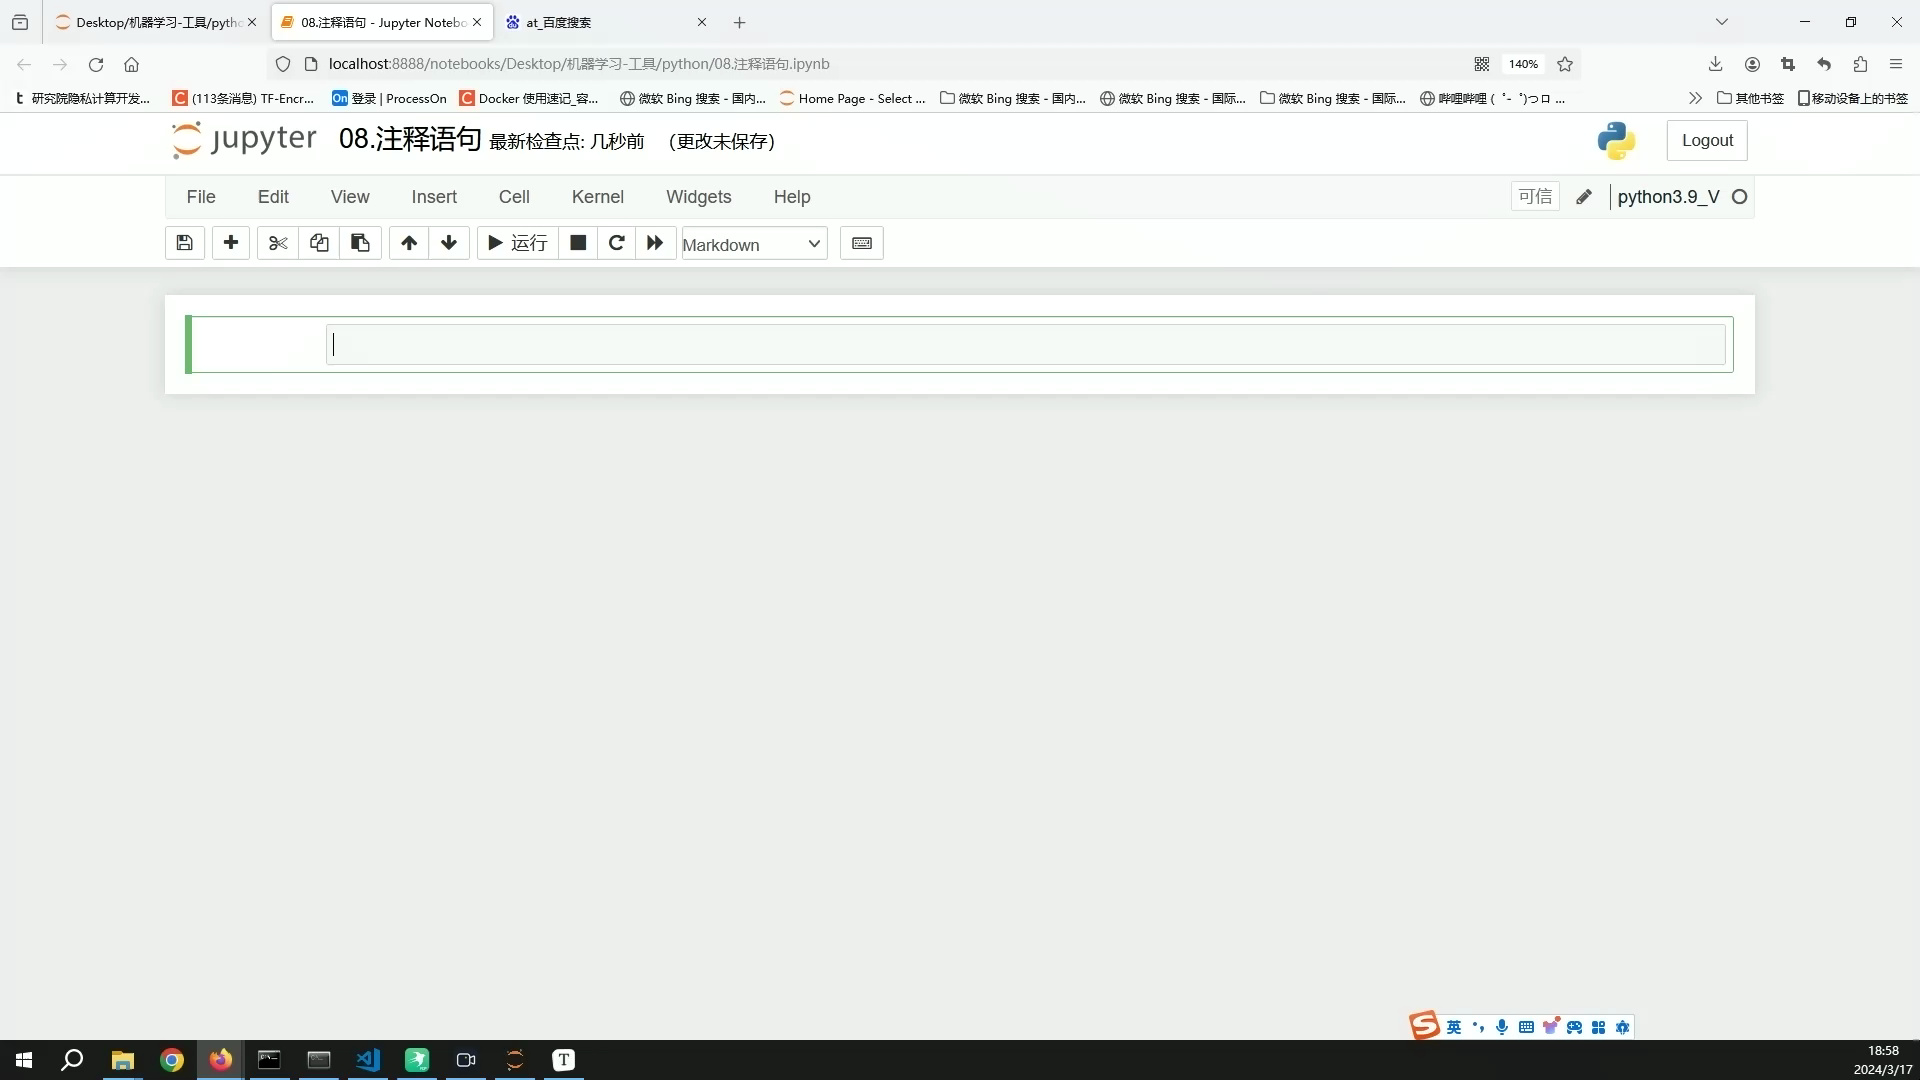The height and width of the screenshot is (1080, 1920).
Task: Open browser downloads icon
Action: pyautogui.click(x=1715, y=64)
